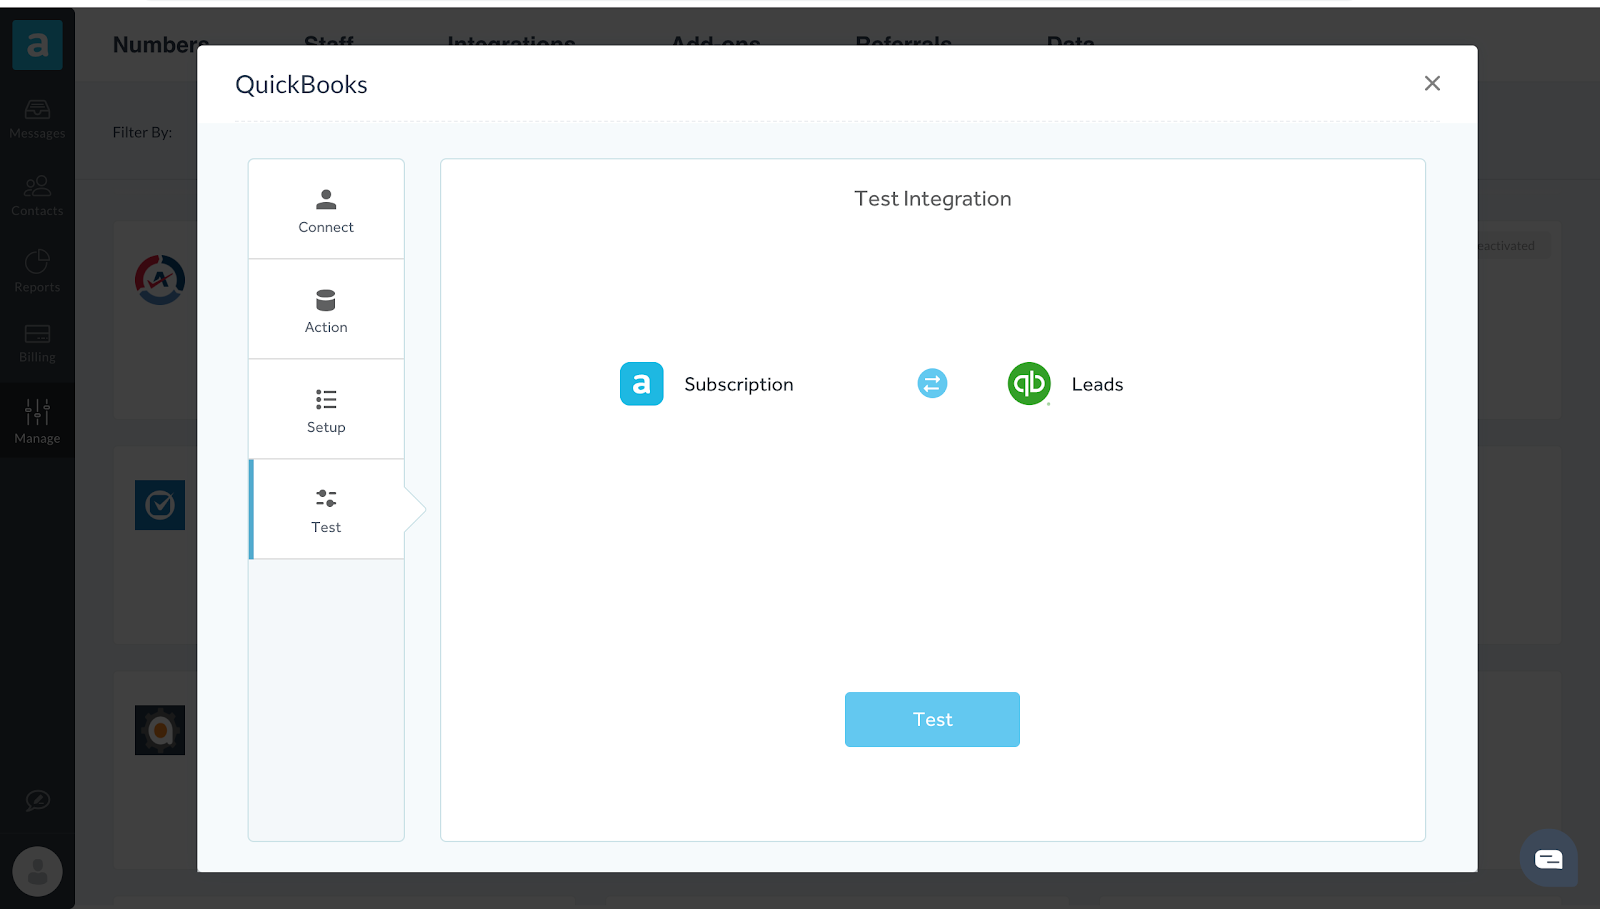The width and height of the screenshot is (1600, 909).
Task: Click the blue Test button
Action: 932,719
